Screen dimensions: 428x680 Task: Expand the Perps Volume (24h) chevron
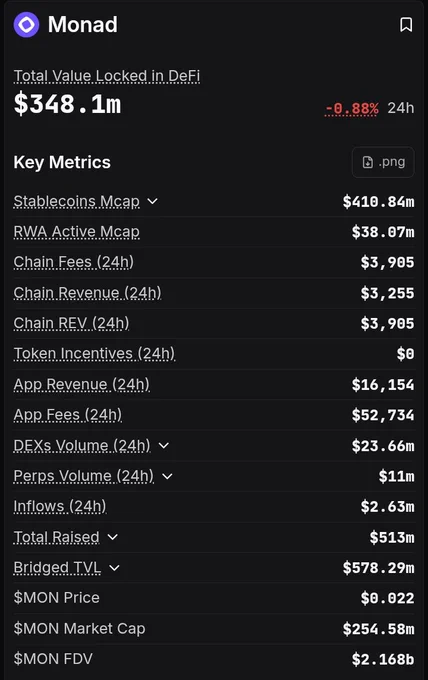[167, 476]
